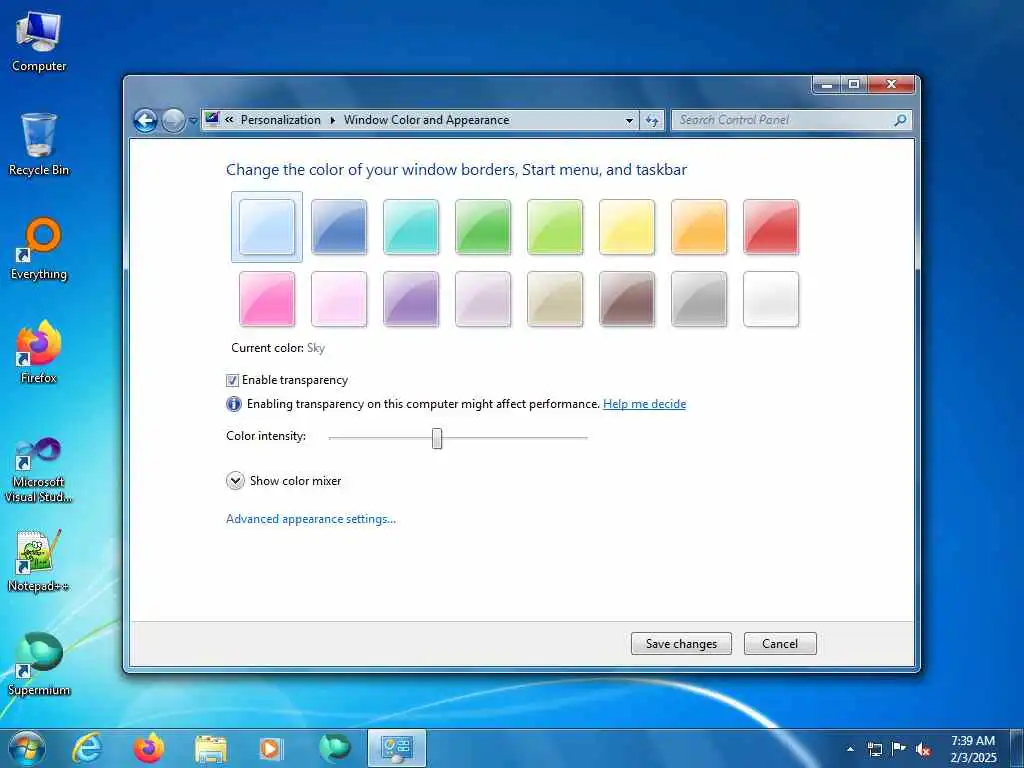Open the Help me decide link

coord(644,404)
